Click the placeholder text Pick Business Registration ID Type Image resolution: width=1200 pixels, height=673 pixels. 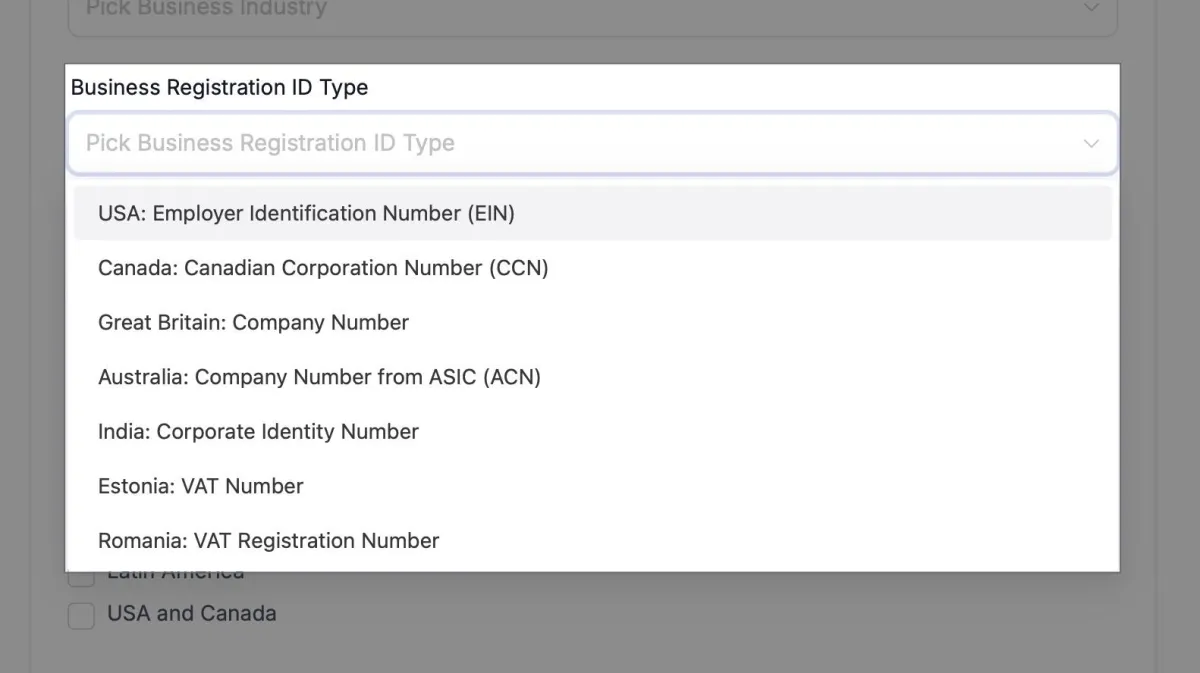coord(270,143)
